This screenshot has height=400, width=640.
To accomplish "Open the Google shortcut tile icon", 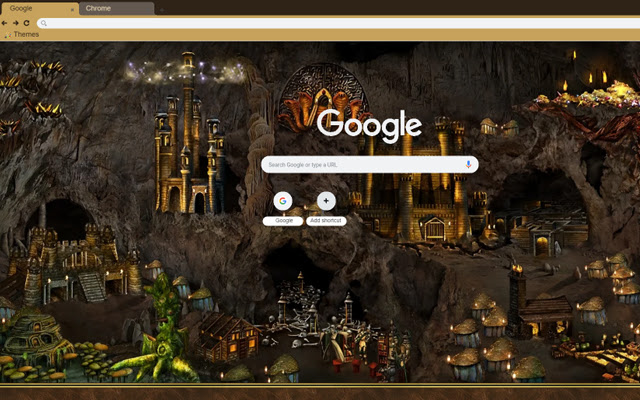I will pyautogui.click(x=283, y=201).
